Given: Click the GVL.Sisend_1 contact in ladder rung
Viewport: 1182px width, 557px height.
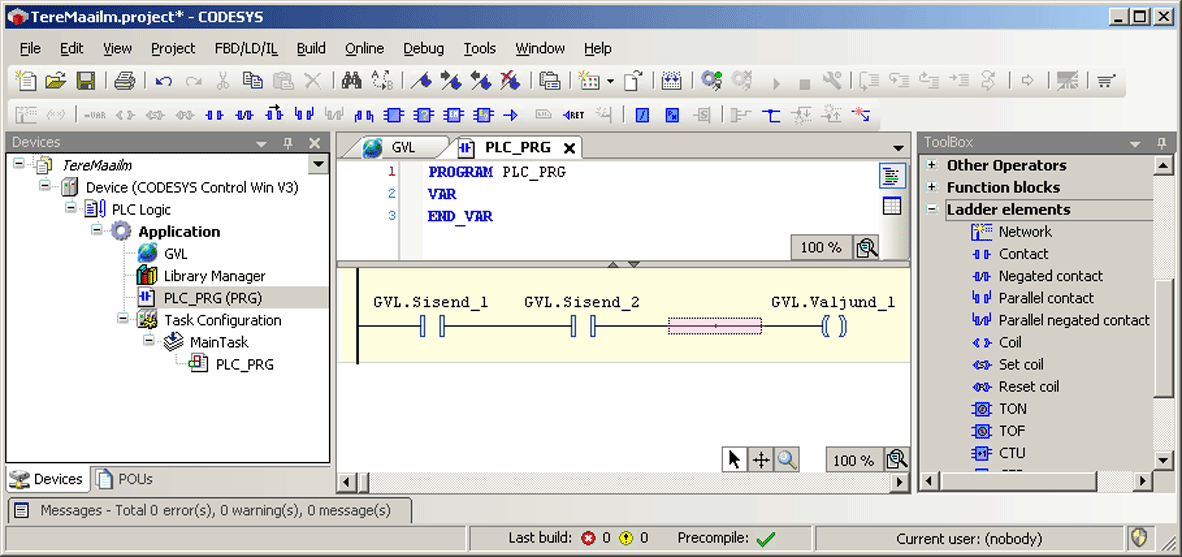Looking at the screenshot, I should click(432, 326).
